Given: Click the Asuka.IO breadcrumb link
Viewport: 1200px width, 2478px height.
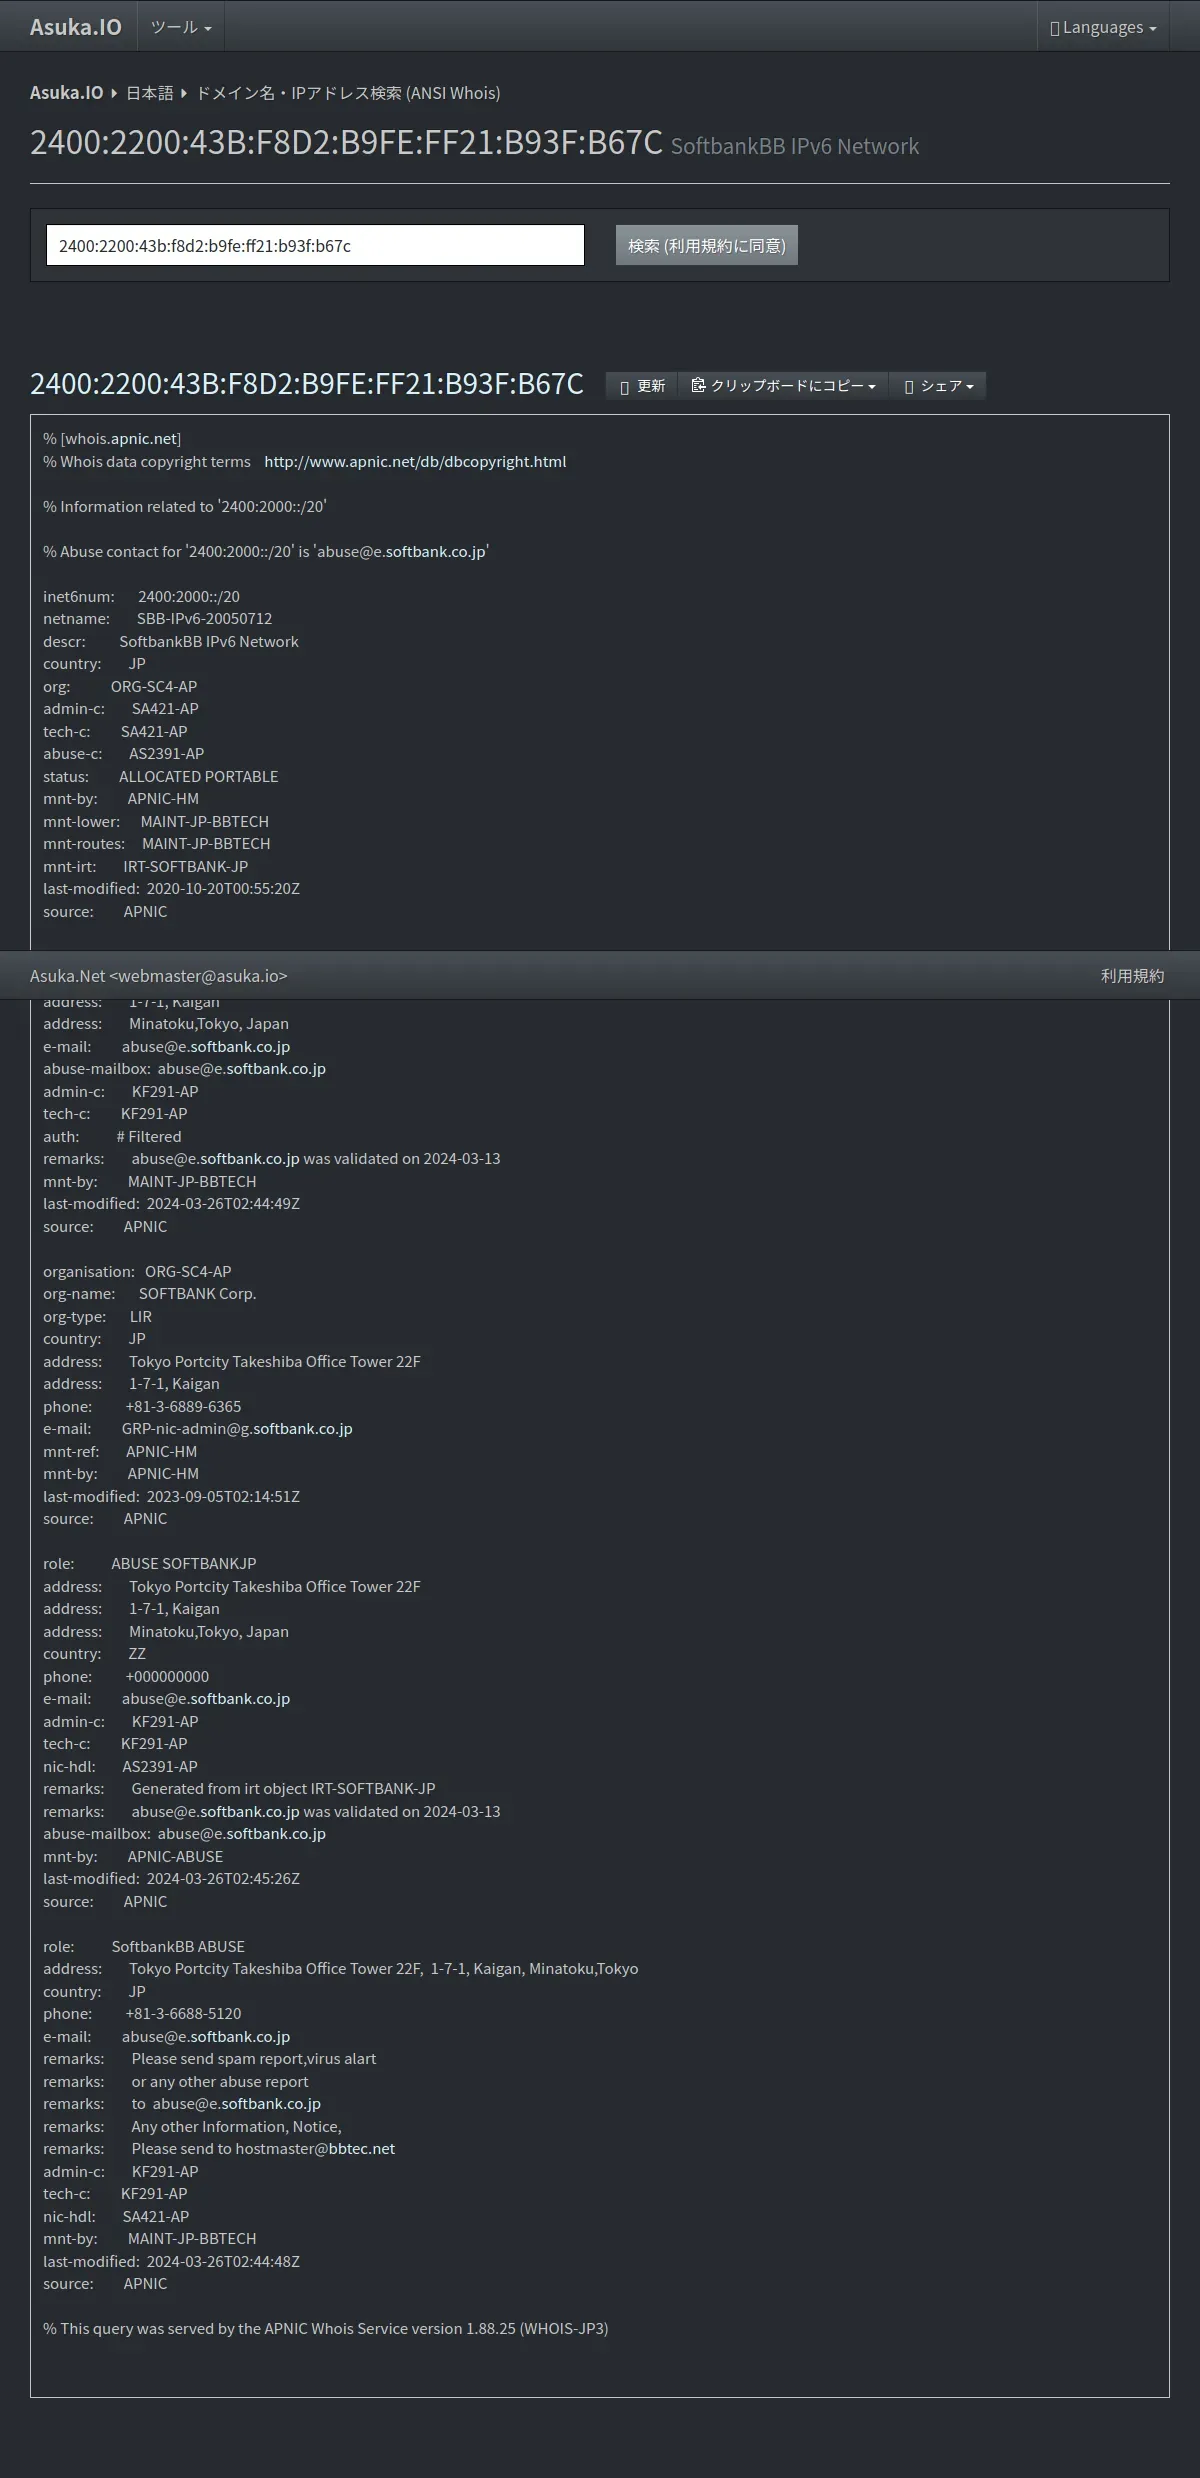Looking at the screenshot, I should pyautogui.click(x=66, y=93).
